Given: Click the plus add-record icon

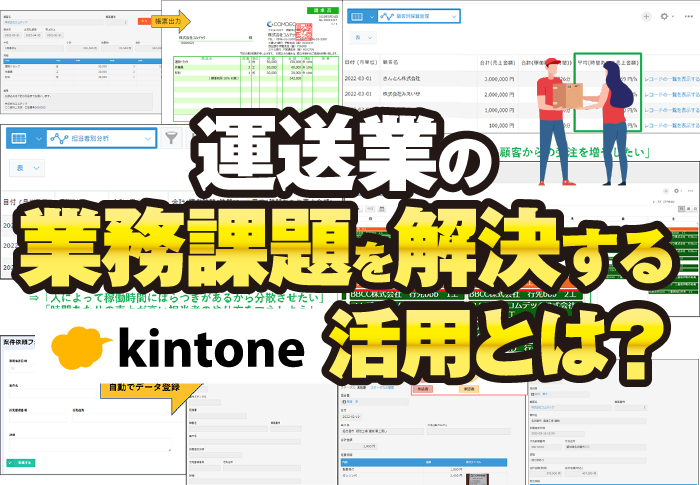Looking at the screenshot, I should click(646, 17).
